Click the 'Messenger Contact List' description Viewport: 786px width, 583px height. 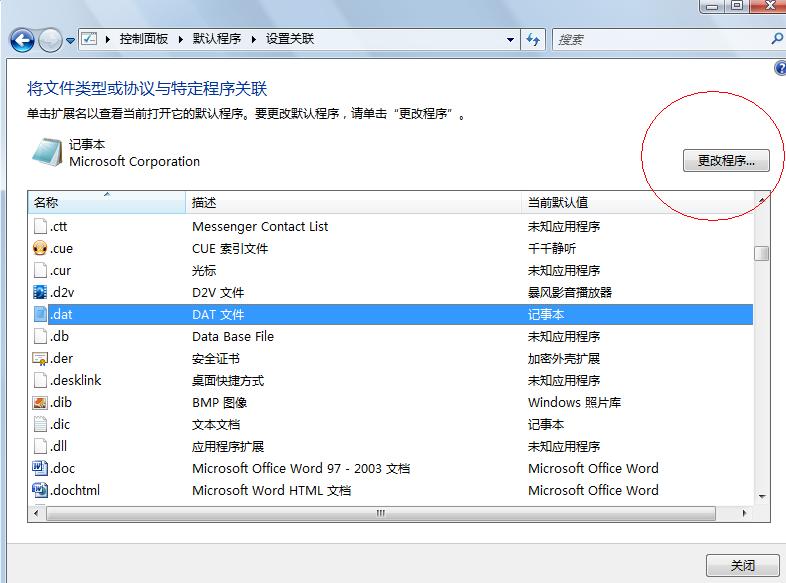point(260,227)
